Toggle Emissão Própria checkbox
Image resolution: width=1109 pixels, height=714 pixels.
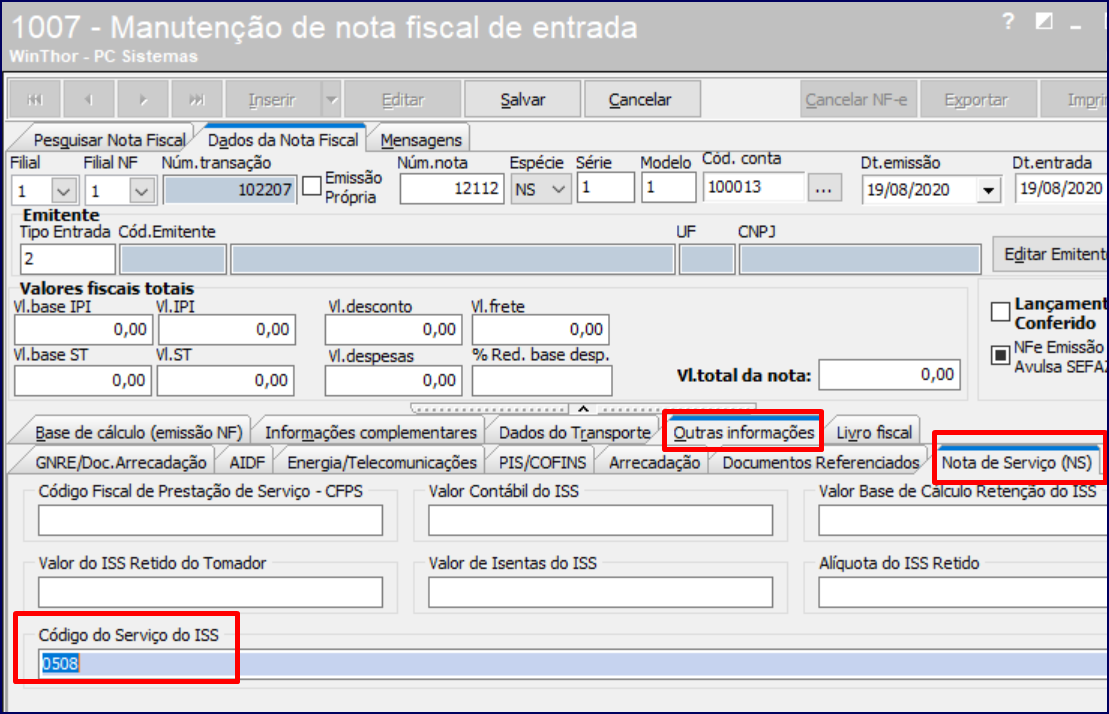tap(312, 186)
